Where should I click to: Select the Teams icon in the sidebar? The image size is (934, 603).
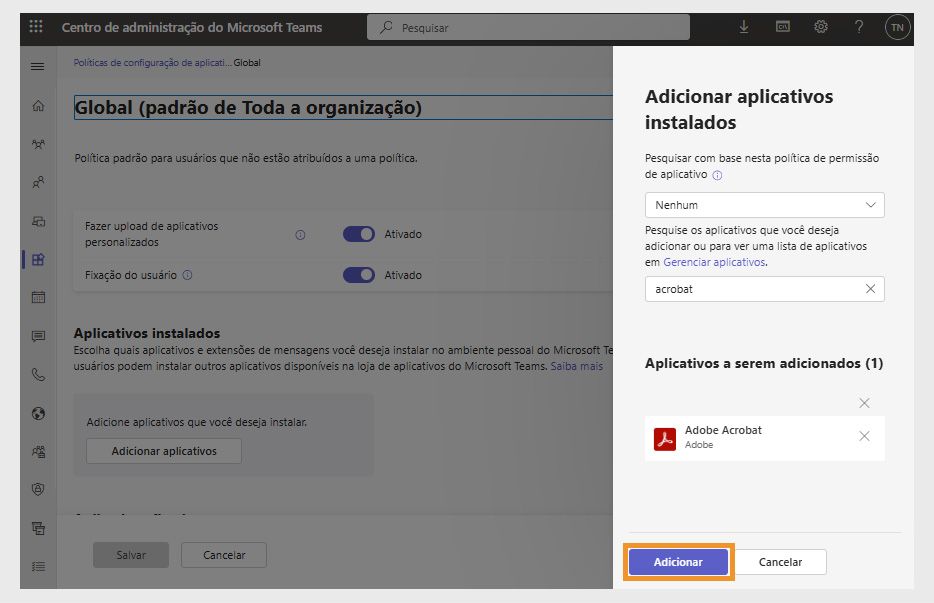pyautogui.click(x=38, y=142)
